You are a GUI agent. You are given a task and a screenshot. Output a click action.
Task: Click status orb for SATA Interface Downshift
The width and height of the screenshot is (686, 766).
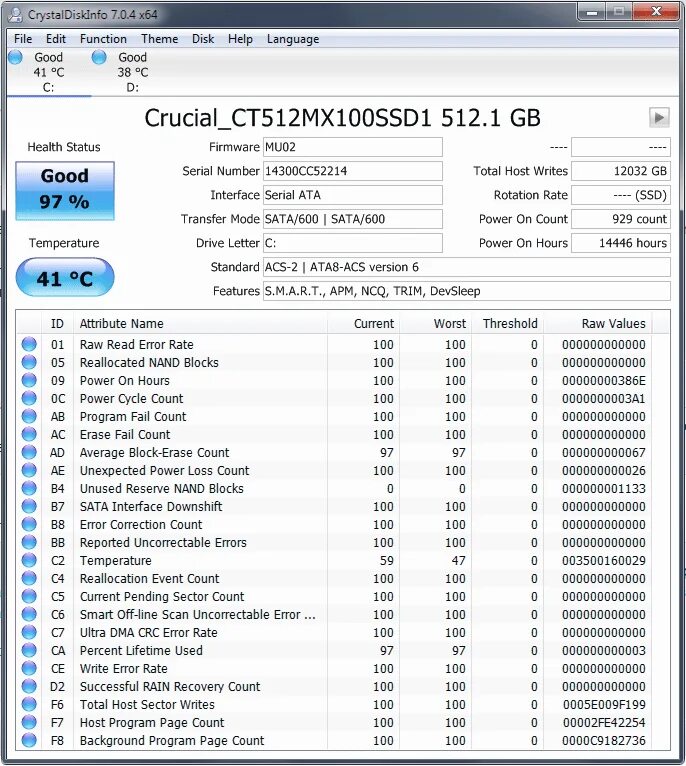coord(29,506)
